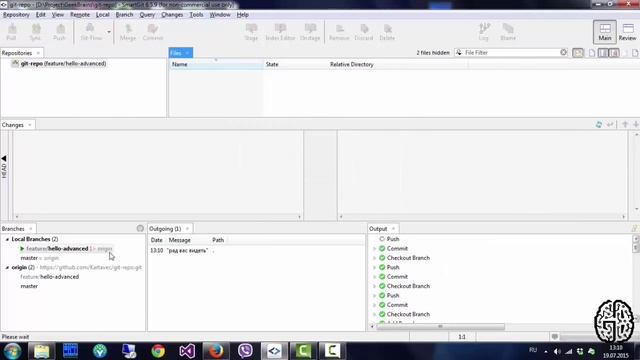The height and width of the screenshot is (360, 640).
Task: Sort files by Name column
Action: point(216,64)
